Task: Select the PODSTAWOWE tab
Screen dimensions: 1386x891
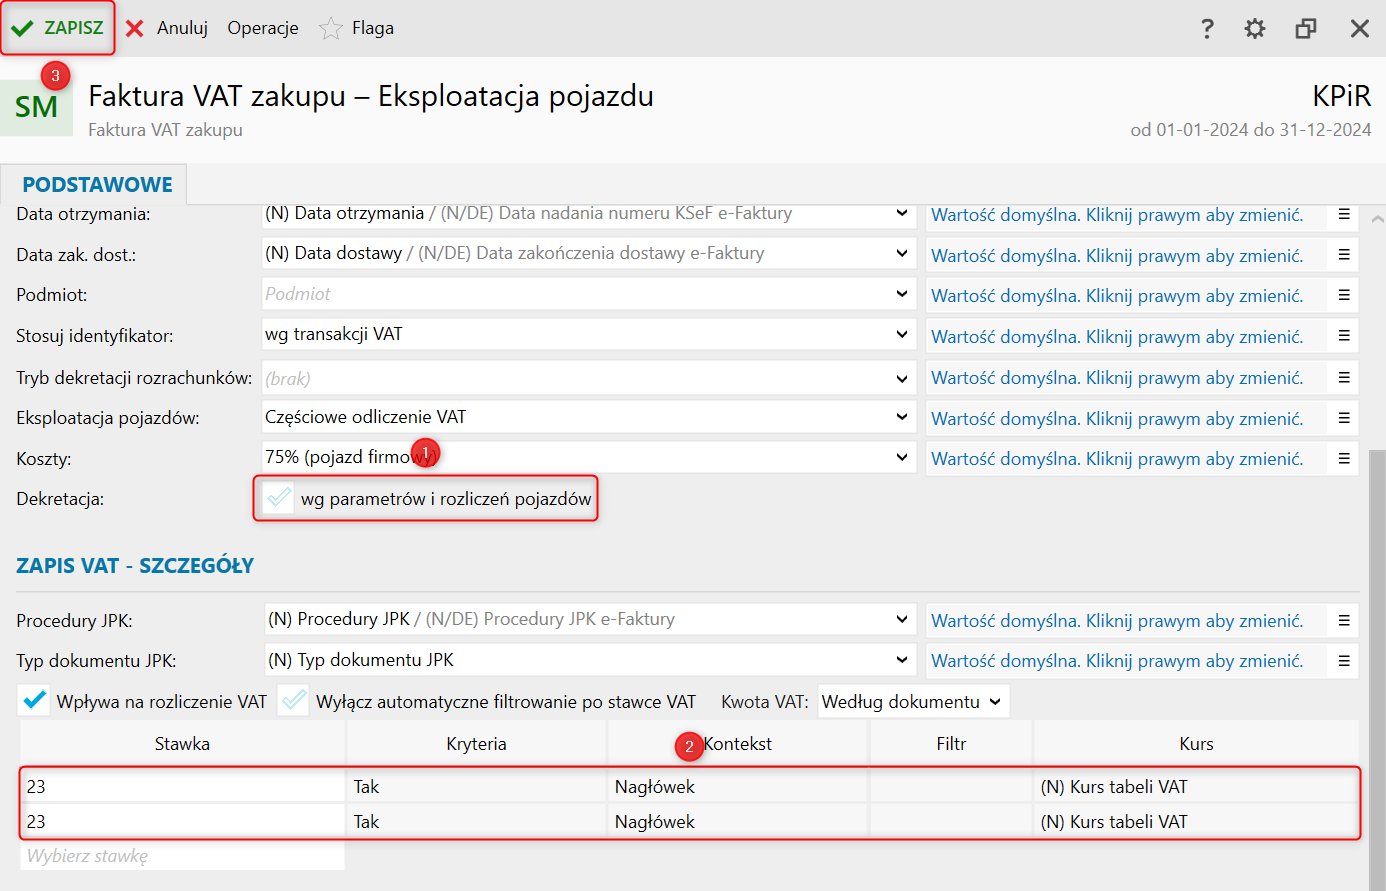Action: click(97, 185)
